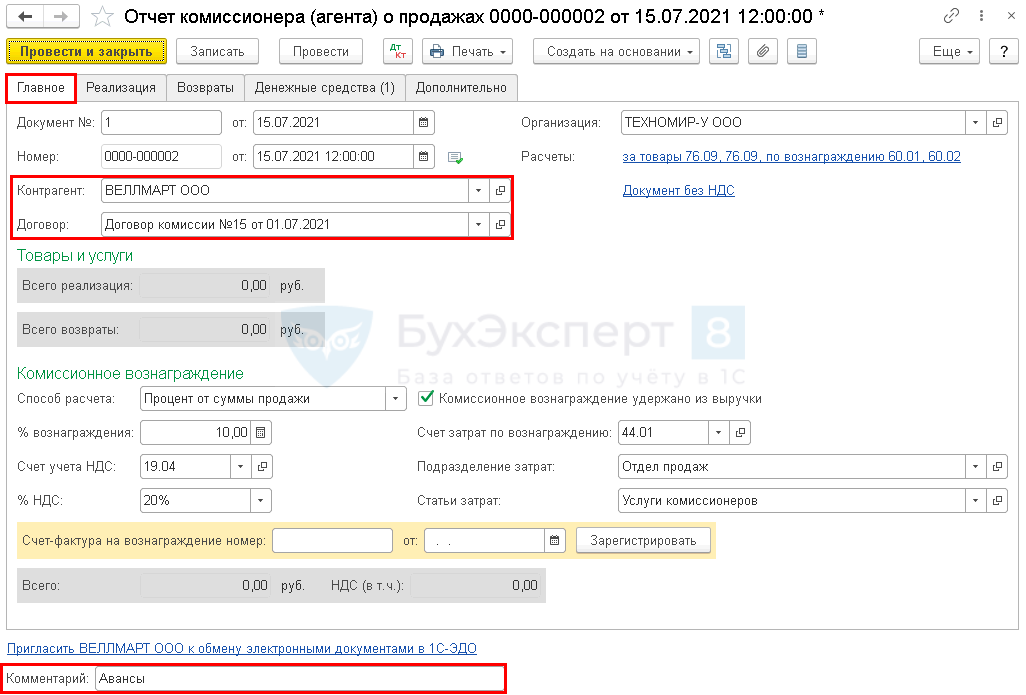Image resolution: width=1026 pixels, height=695 pixels.
Task: Open Денежные средства (1) tab
Action: tap(324, 88)
